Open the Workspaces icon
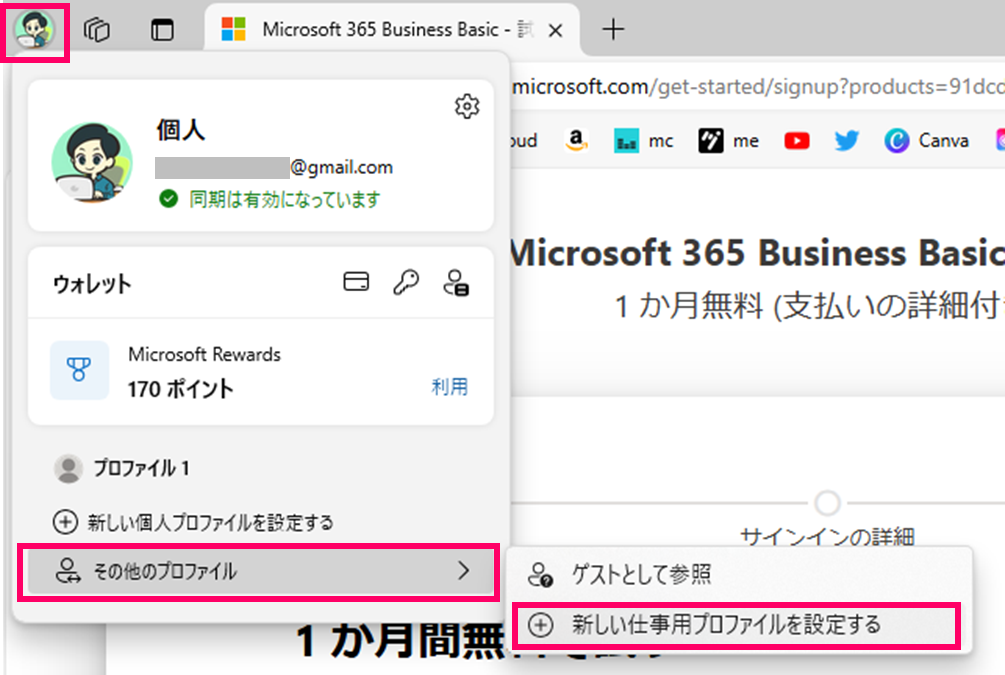The image size is (1005, 675). [x=97, y=29]
